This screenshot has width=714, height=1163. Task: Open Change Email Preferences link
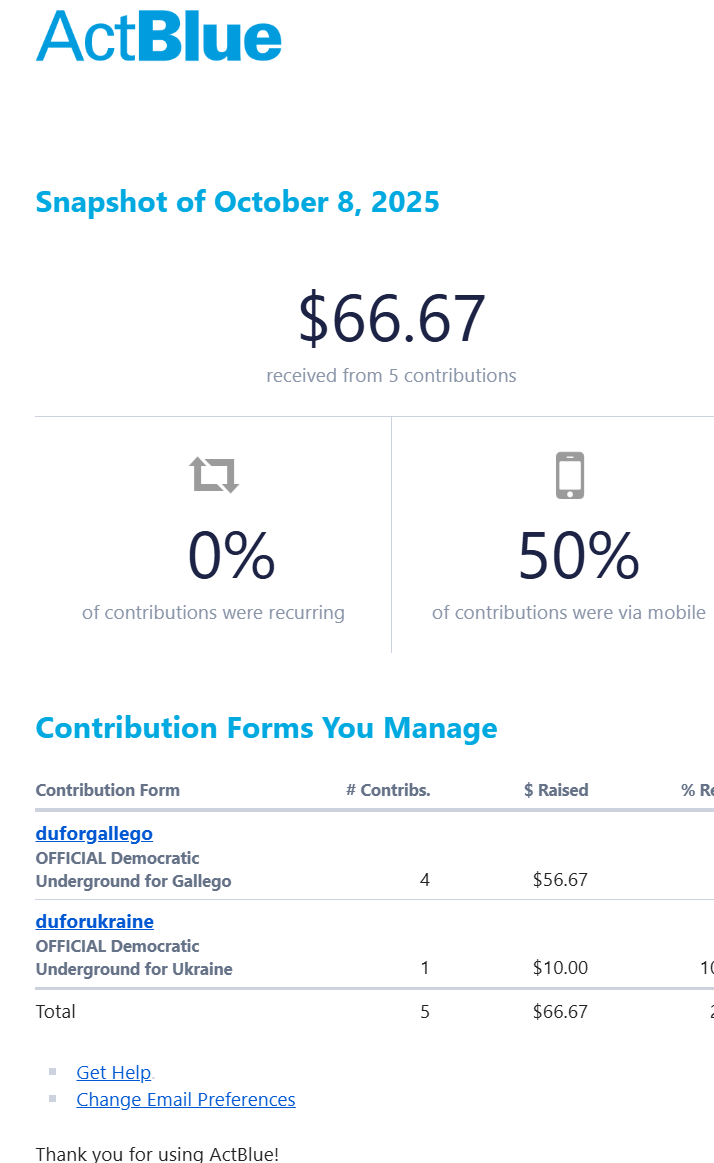[186, 1099]
